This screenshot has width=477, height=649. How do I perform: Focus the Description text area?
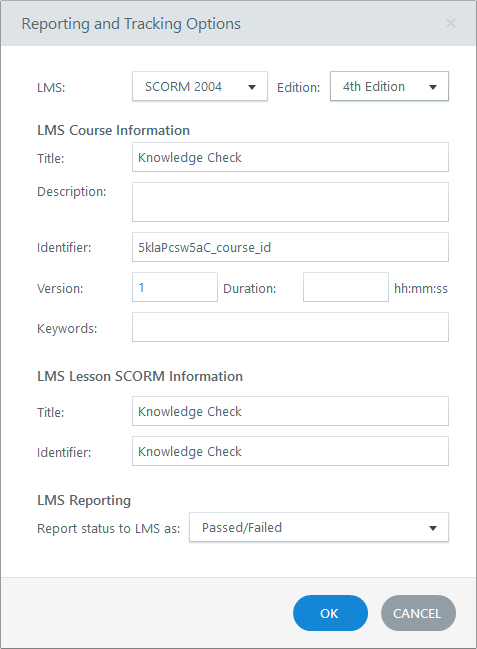pos(290,202)
